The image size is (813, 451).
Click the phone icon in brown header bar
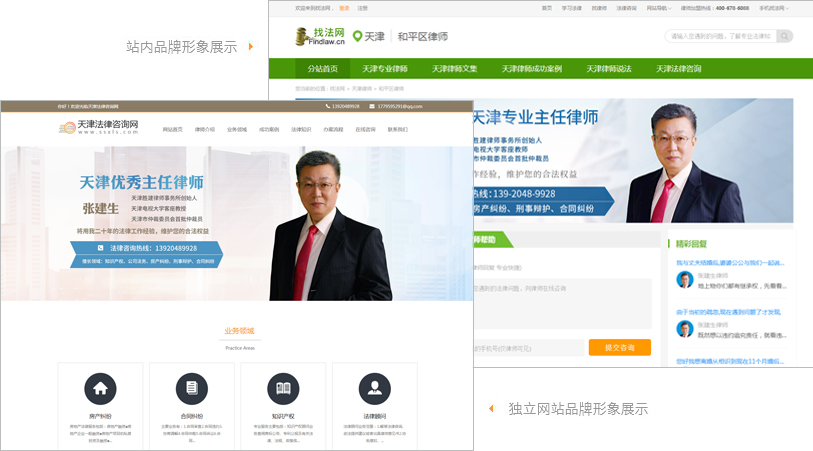[x=328, y=106]
